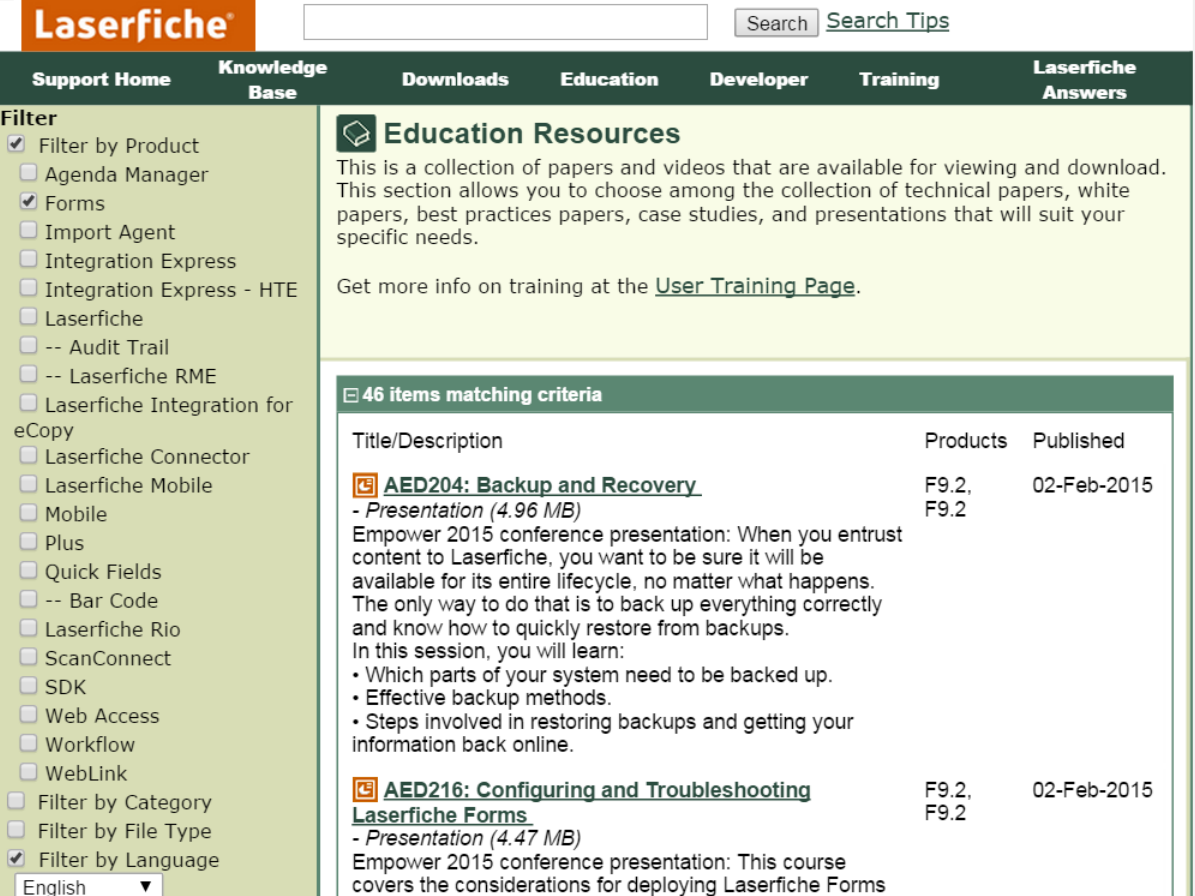Check the Plus filter checkbox

[x=28, y=541]
